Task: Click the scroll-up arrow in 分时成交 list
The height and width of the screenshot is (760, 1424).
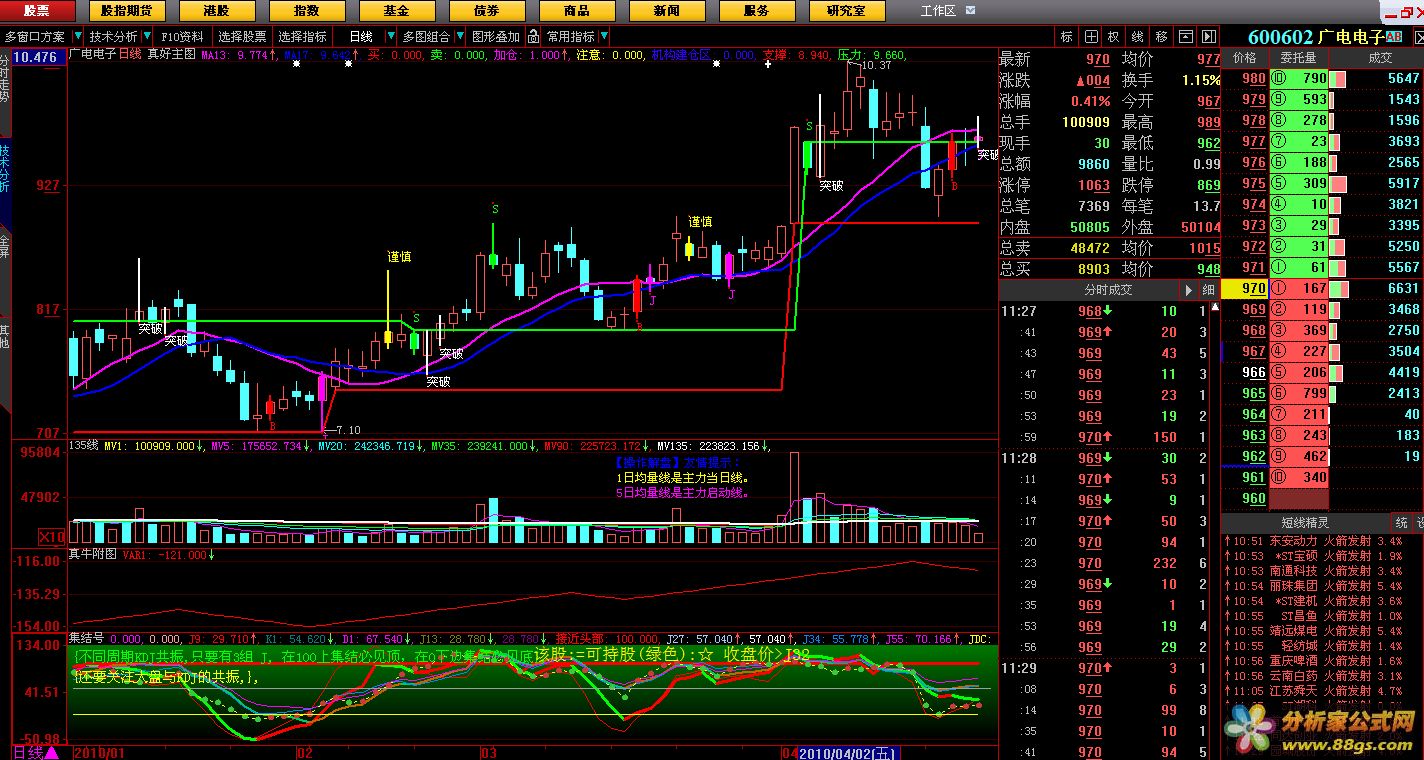Action: tap(1189, 290)
